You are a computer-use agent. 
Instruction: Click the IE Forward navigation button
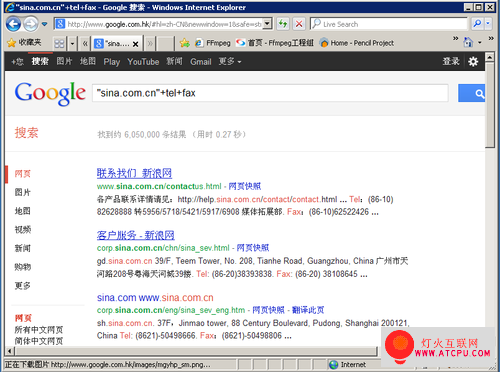coord(31,24)
